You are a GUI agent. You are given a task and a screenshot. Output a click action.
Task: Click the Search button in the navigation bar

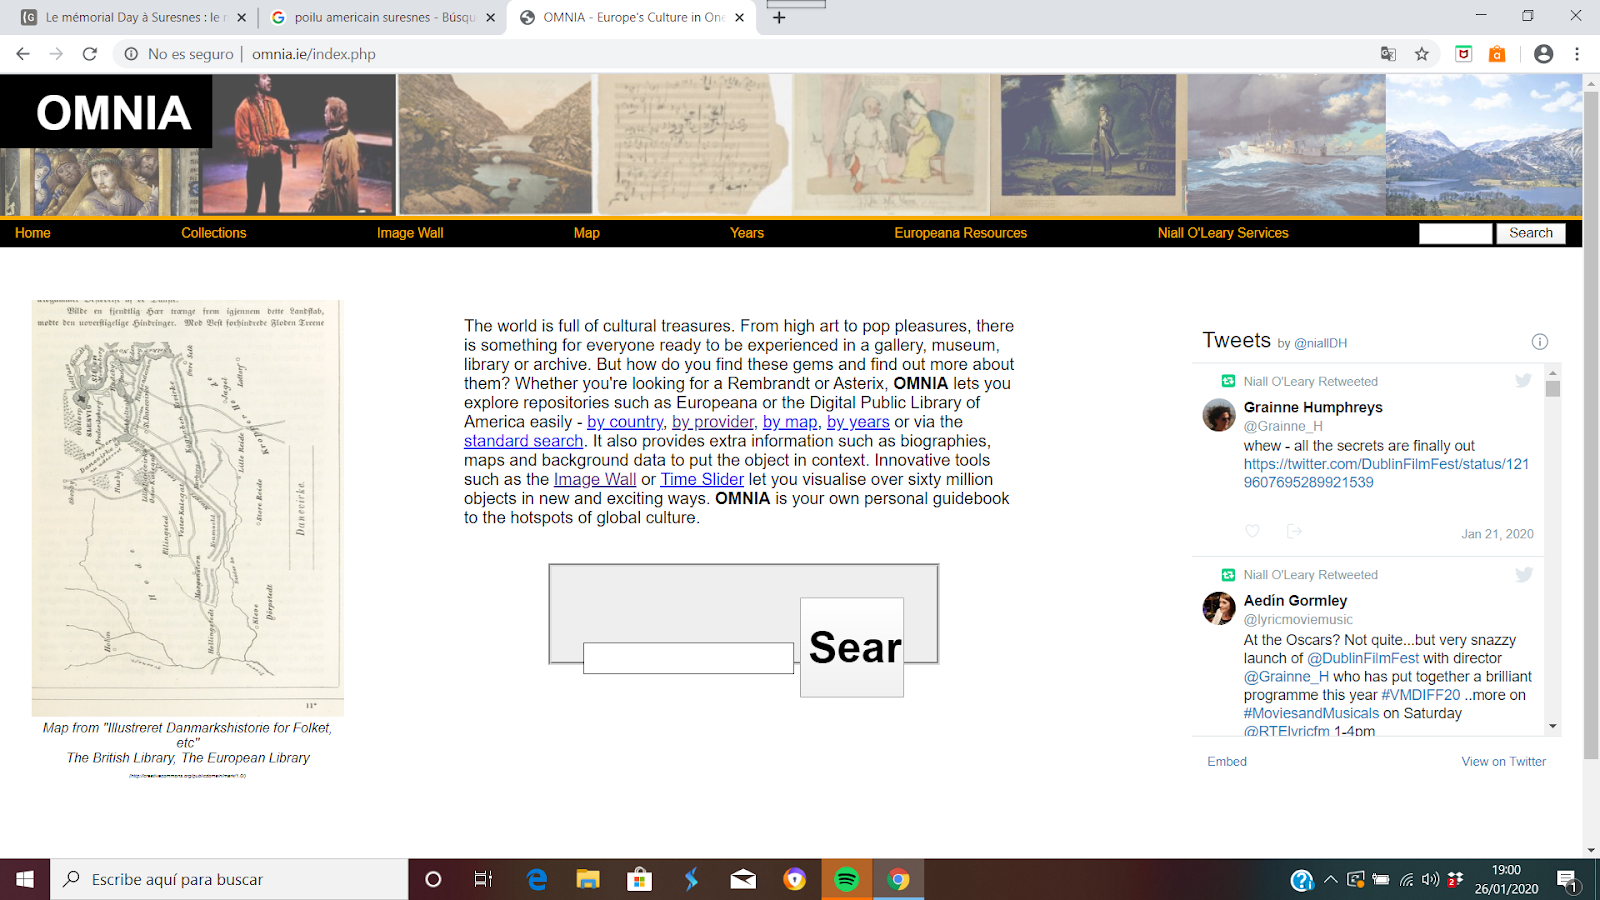coord(1531,233)
